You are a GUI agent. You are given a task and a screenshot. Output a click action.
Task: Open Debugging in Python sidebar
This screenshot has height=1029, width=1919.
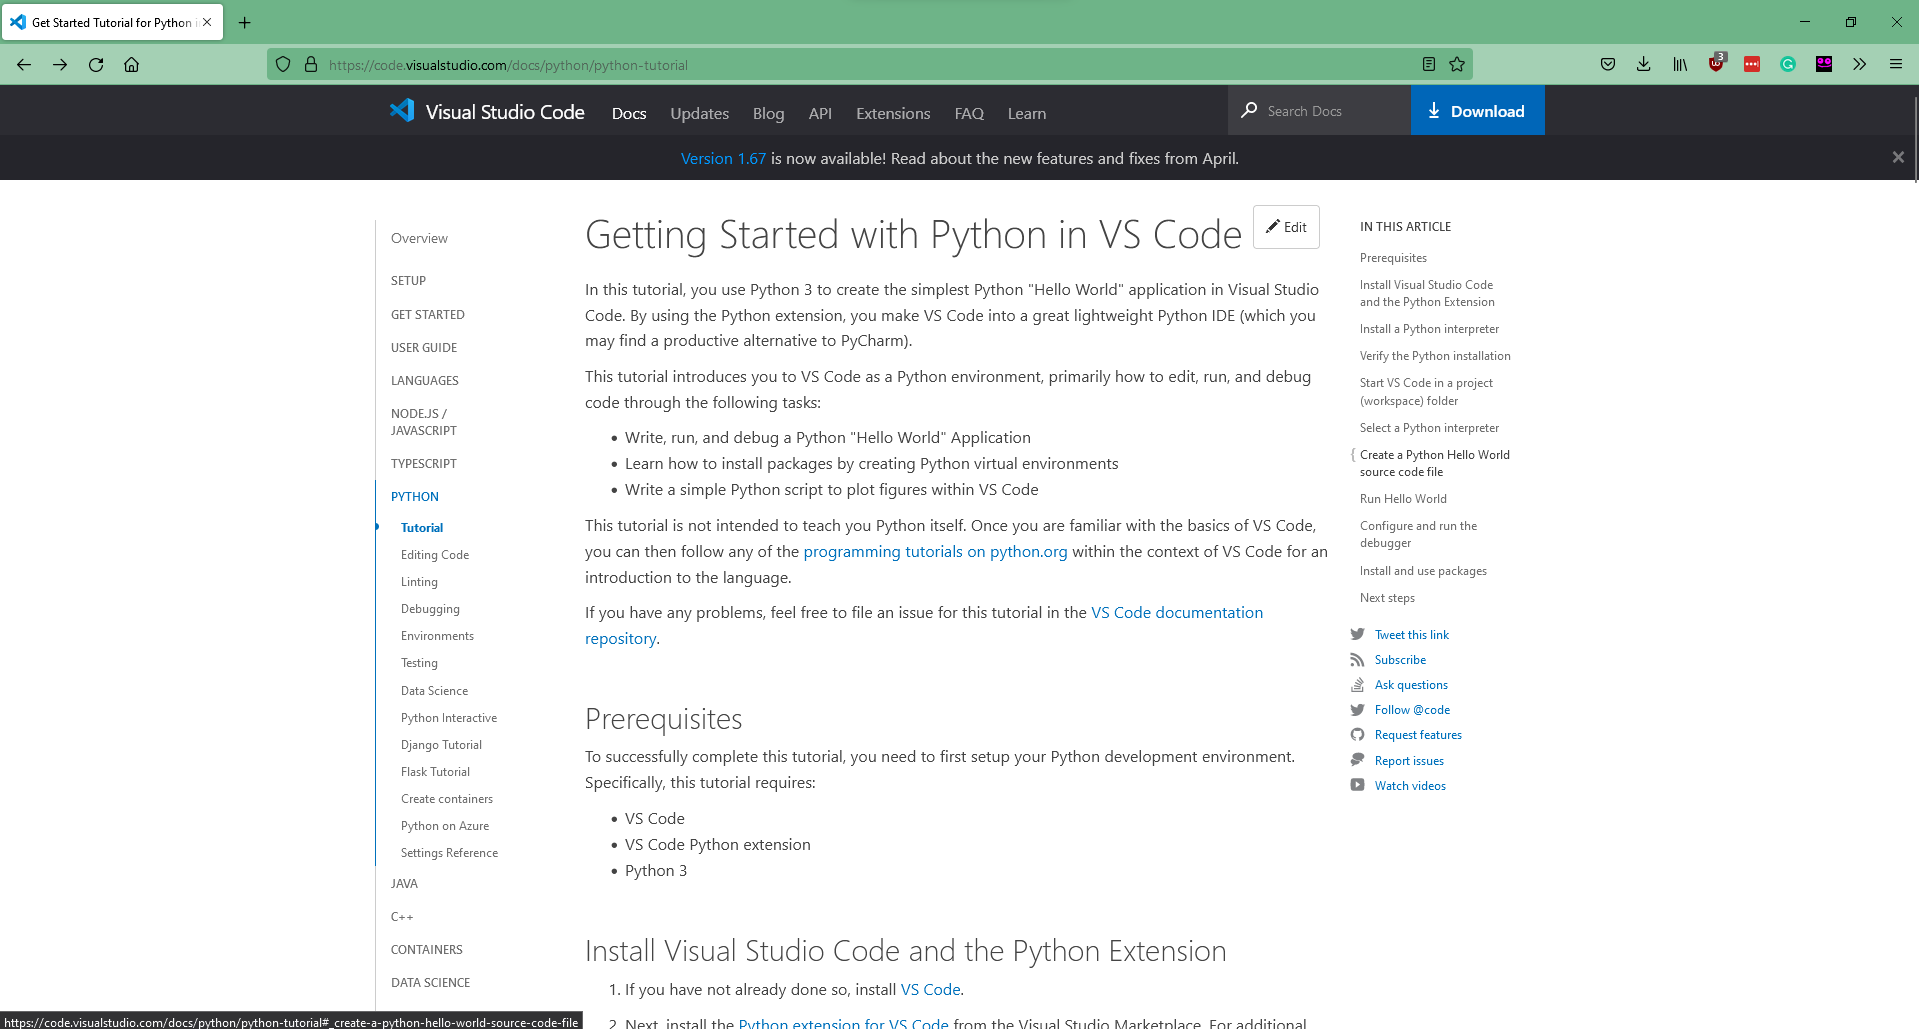click(x=430, y=608)
